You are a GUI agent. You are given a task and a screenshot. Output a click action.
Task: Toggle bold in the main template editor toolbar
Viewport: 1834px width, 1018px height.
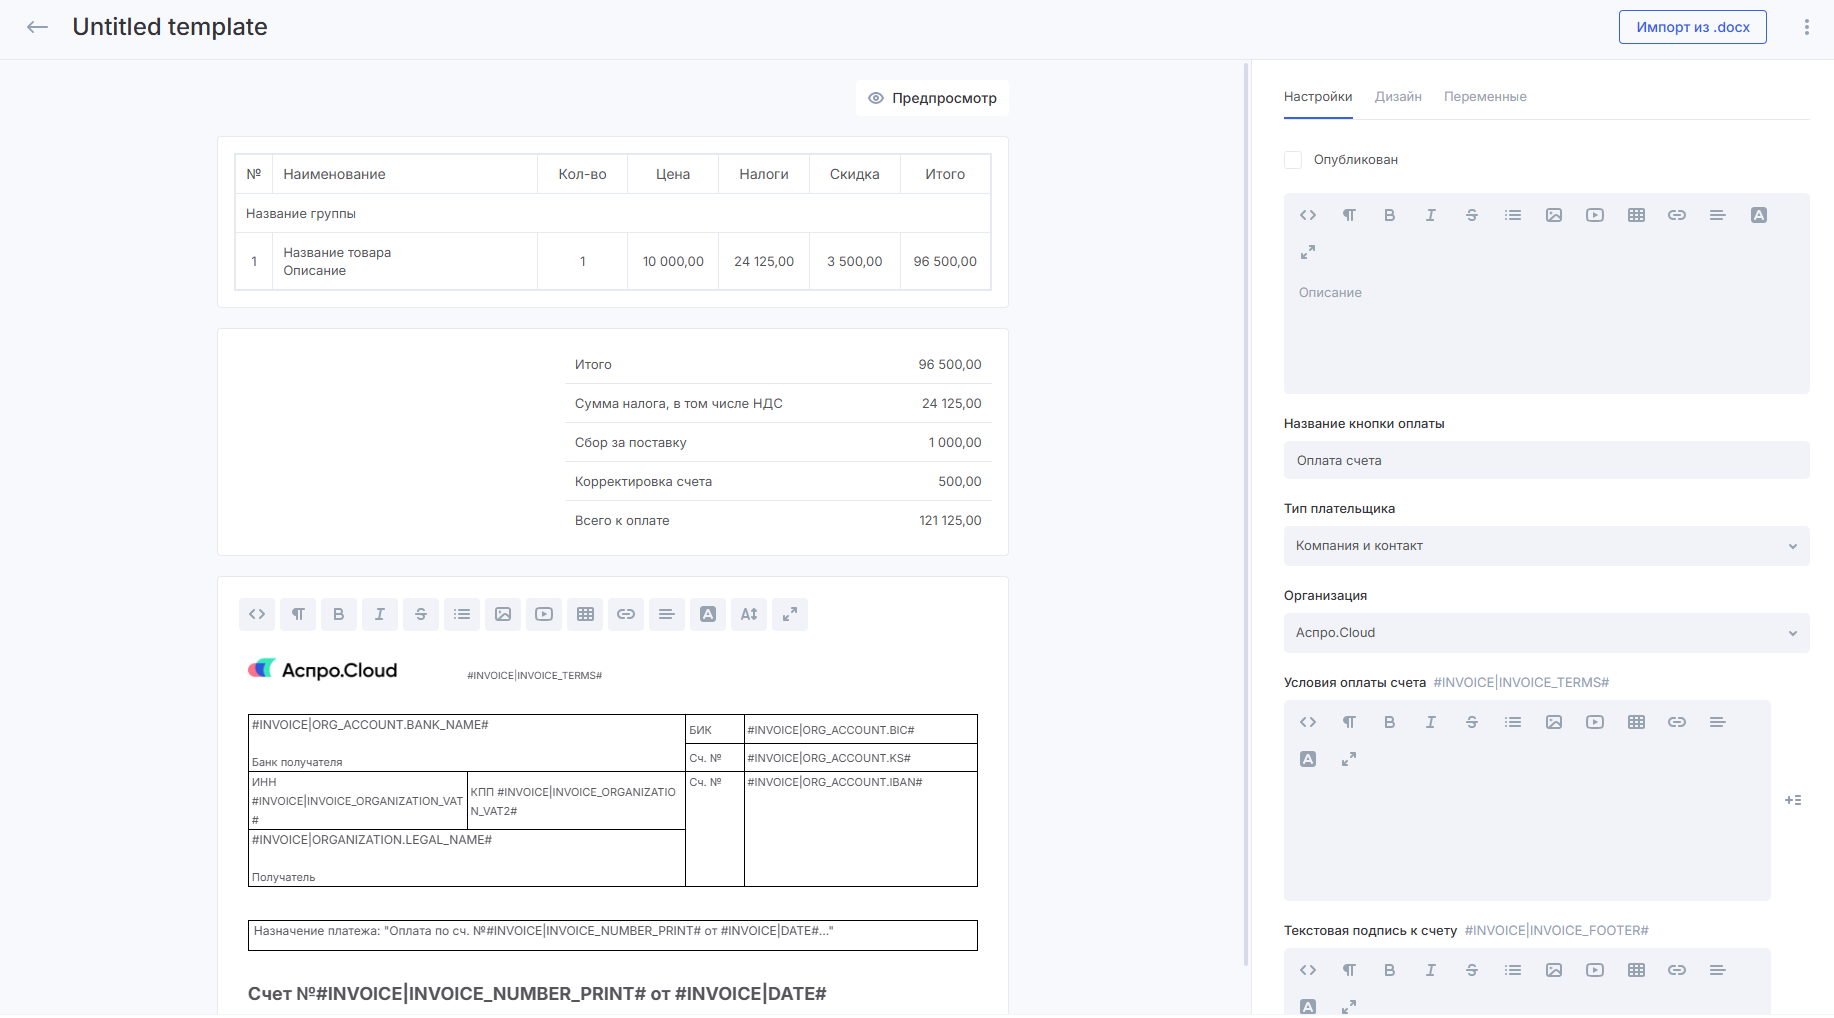339,614
